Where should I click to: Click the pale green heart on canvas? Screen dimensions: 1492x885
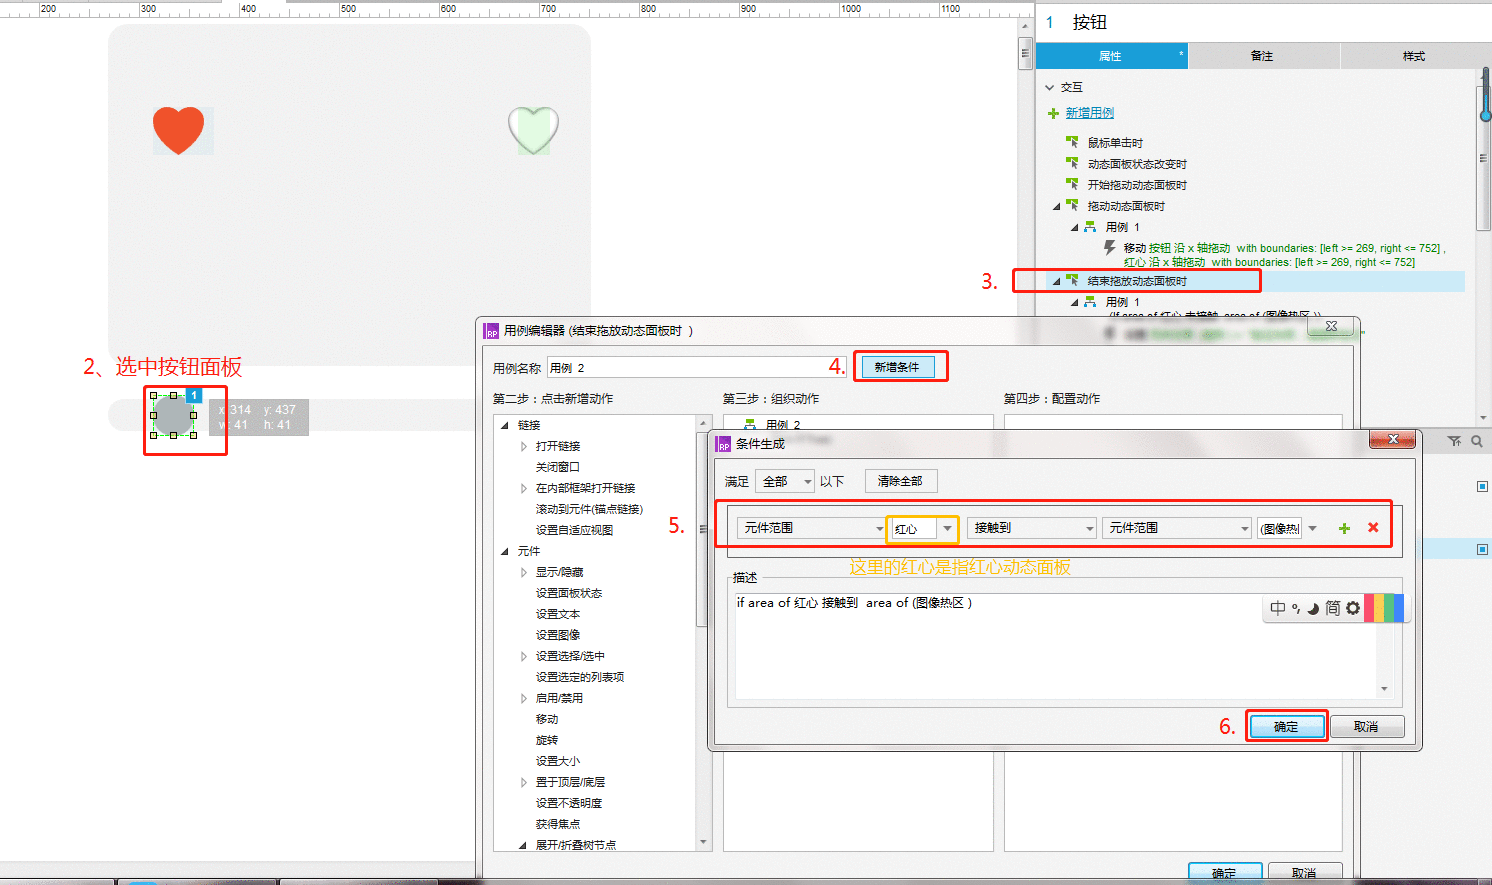(533, 130)
